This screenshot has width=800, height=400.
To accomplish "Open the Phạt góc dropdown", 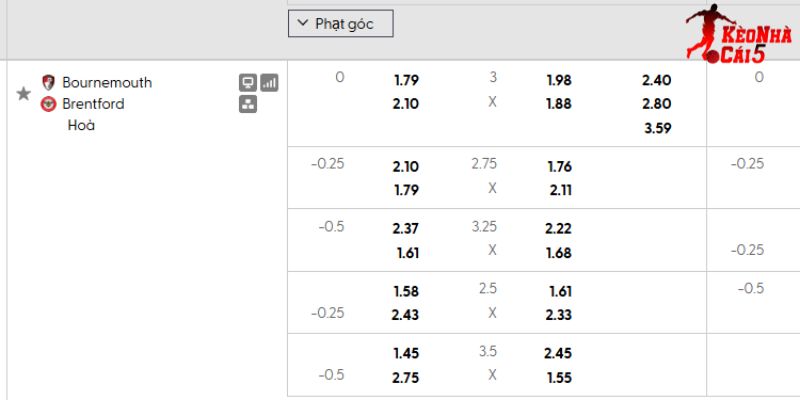I will click(340, 24).
